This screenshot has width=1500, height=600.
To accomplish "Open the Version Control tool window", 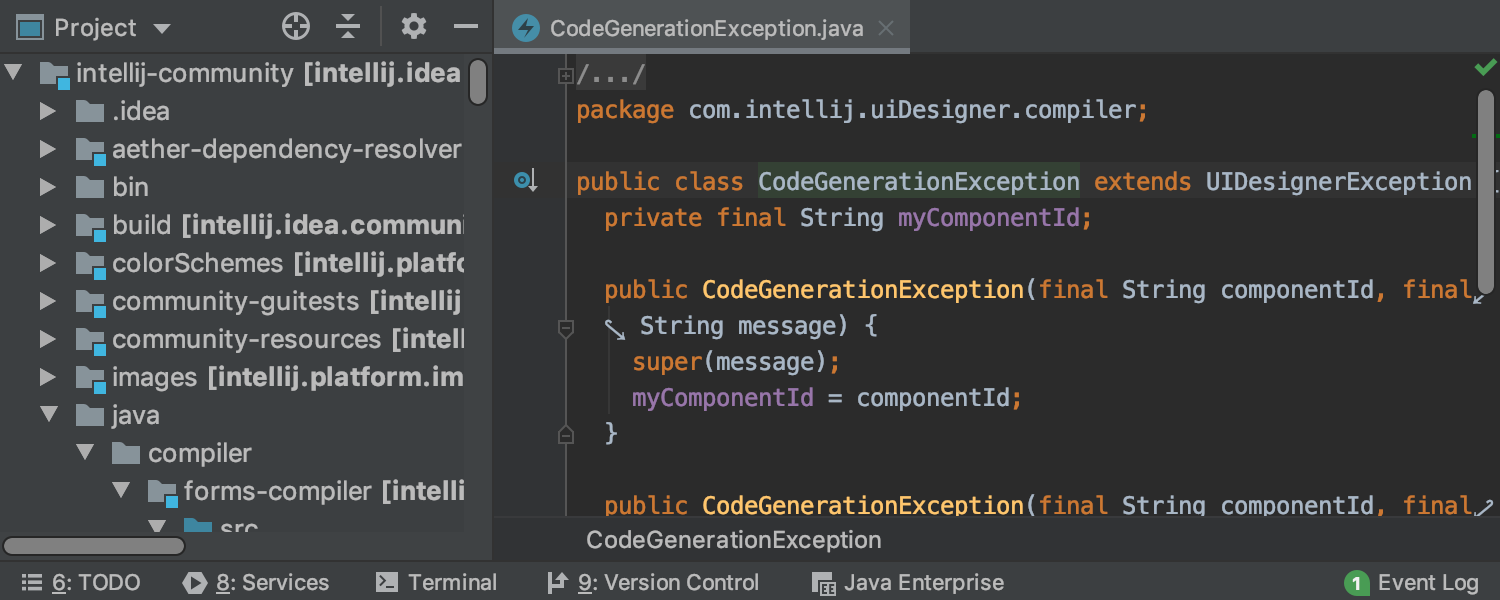I will (x=654, y=582).
